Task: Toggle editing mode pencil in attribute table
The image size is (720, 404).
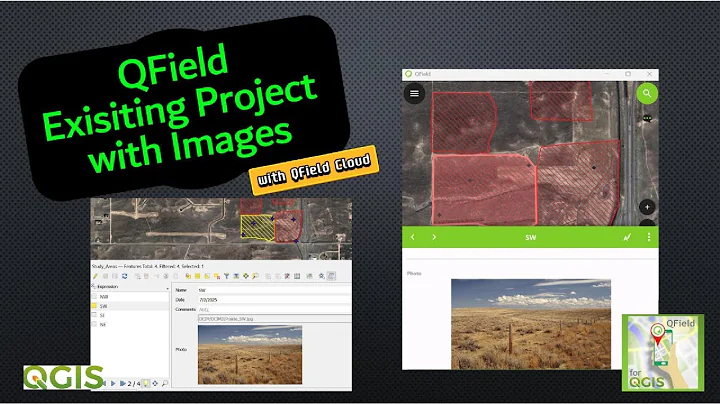Action: pyautogui.click(x=95, y=276)
